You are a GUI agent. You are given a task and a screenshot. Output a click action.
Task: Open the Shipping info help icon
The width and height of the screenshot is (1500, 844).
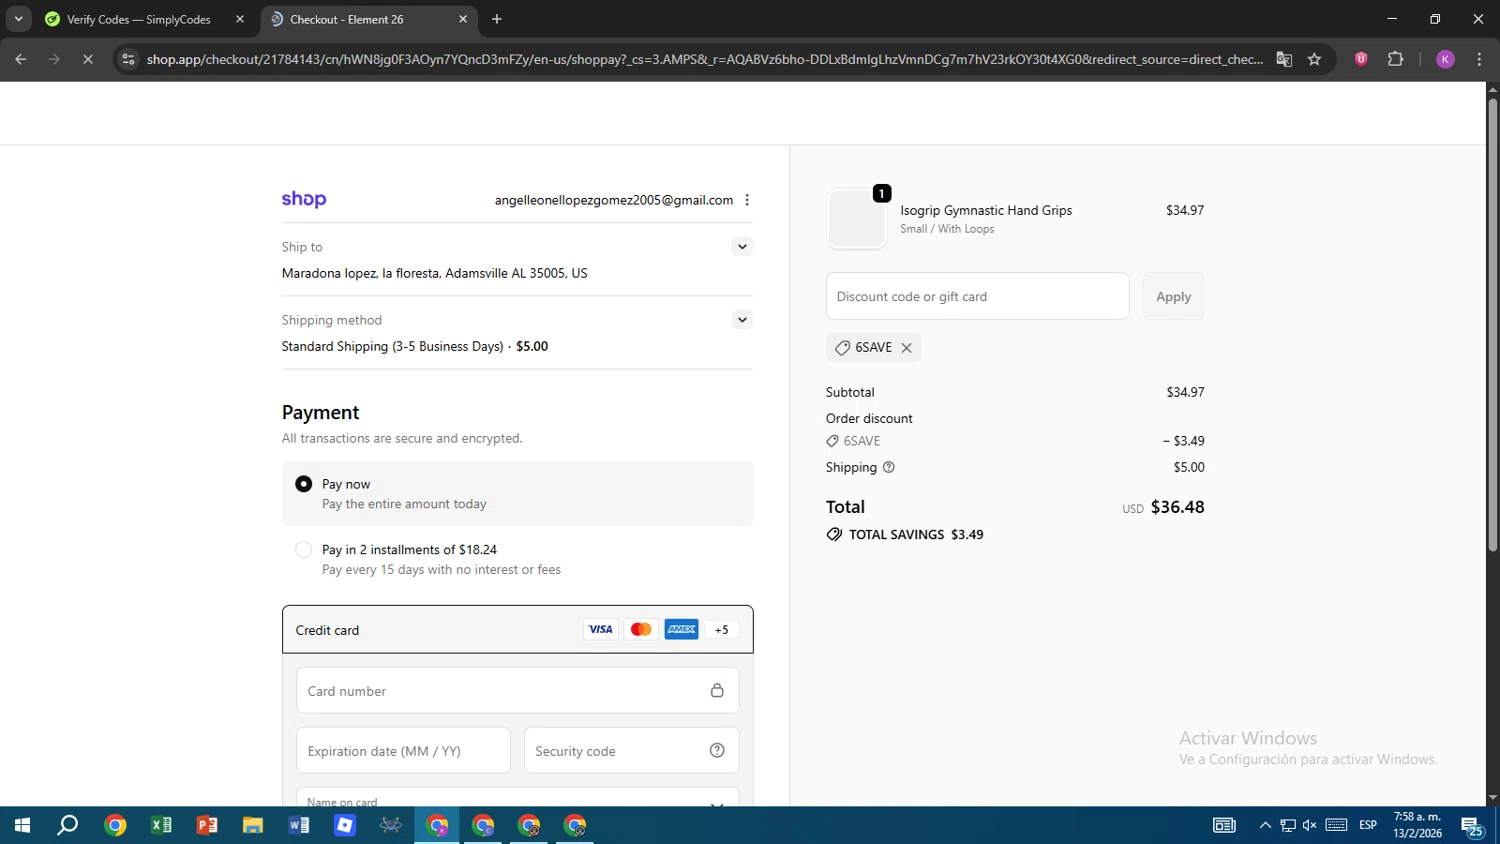(888, 467)
